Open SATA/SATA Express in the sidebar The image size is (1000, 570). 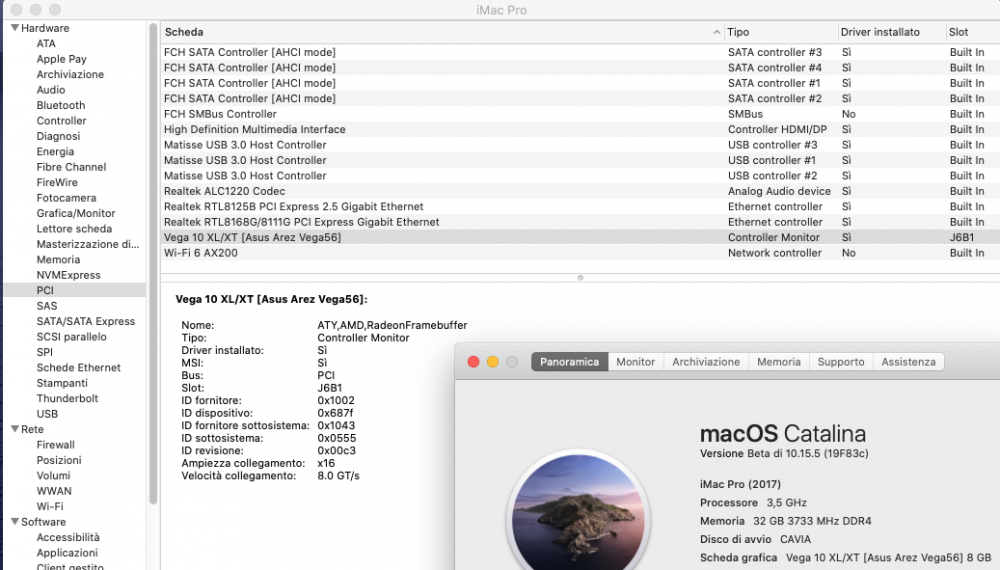(85, 321)
